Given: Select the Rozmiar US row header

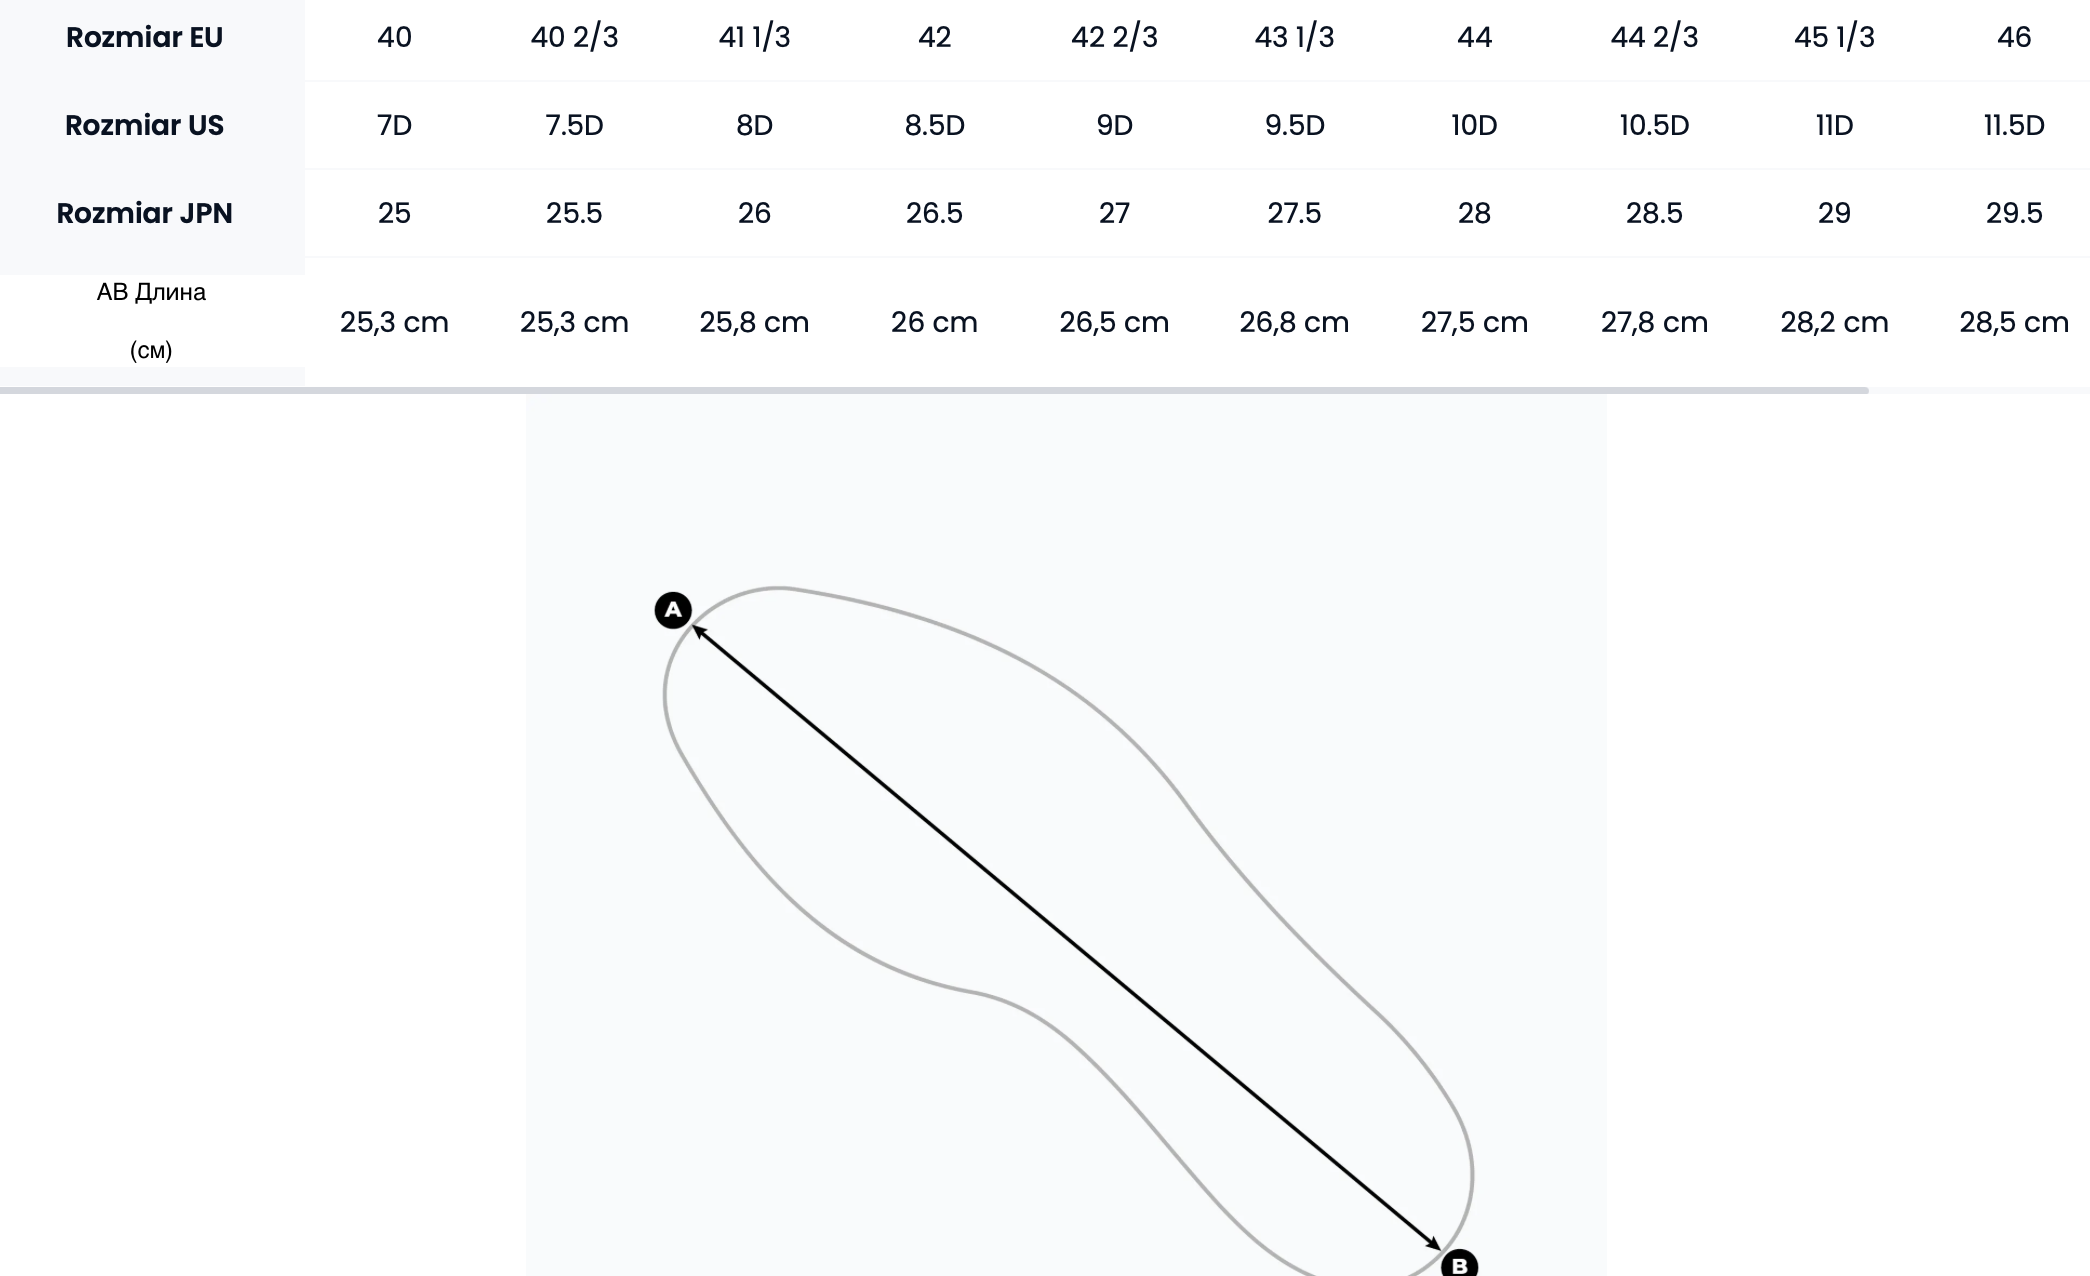Looking at the screenshot, I should [144, 126].
